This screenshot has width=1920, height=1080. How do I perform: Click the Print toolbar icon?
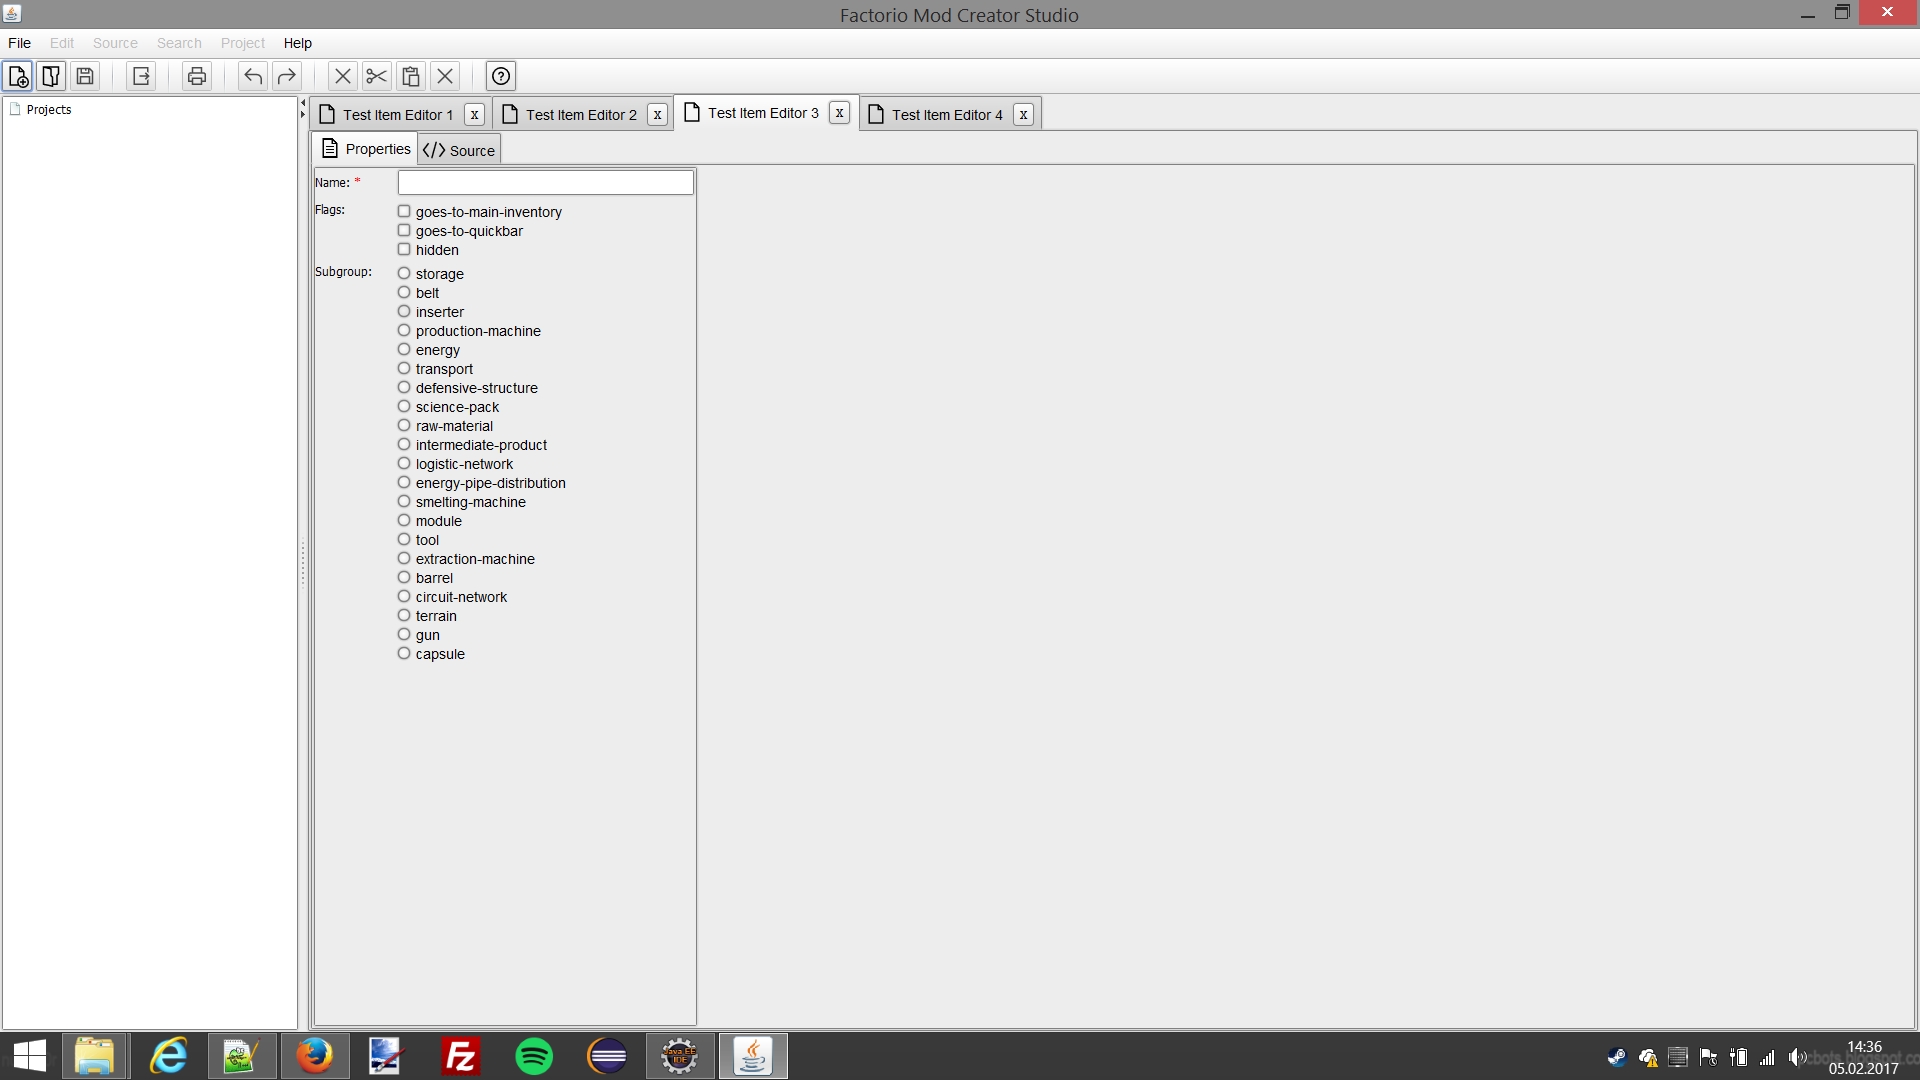point(197,76)
